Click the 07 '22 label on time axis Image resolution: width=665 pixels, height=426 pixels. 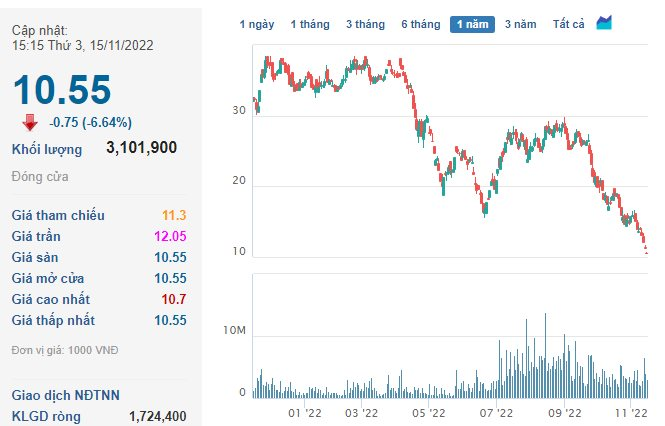[497, 412]
